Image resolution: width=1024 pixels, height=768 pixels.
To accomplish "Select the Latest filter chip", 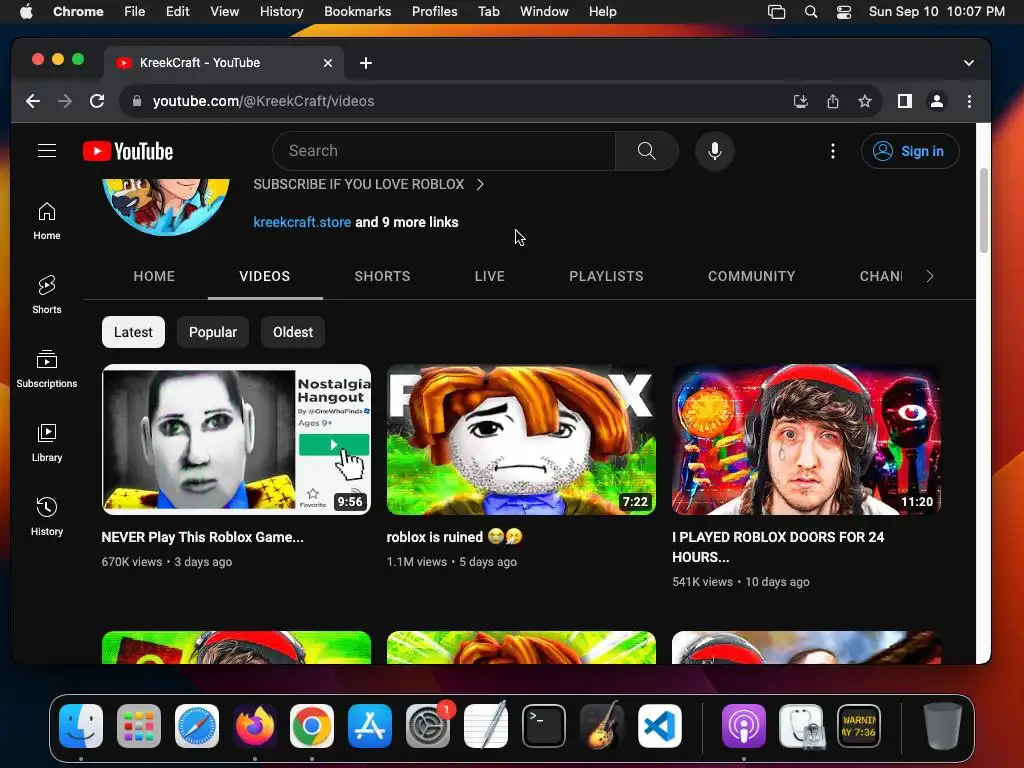I will [133, 332].
